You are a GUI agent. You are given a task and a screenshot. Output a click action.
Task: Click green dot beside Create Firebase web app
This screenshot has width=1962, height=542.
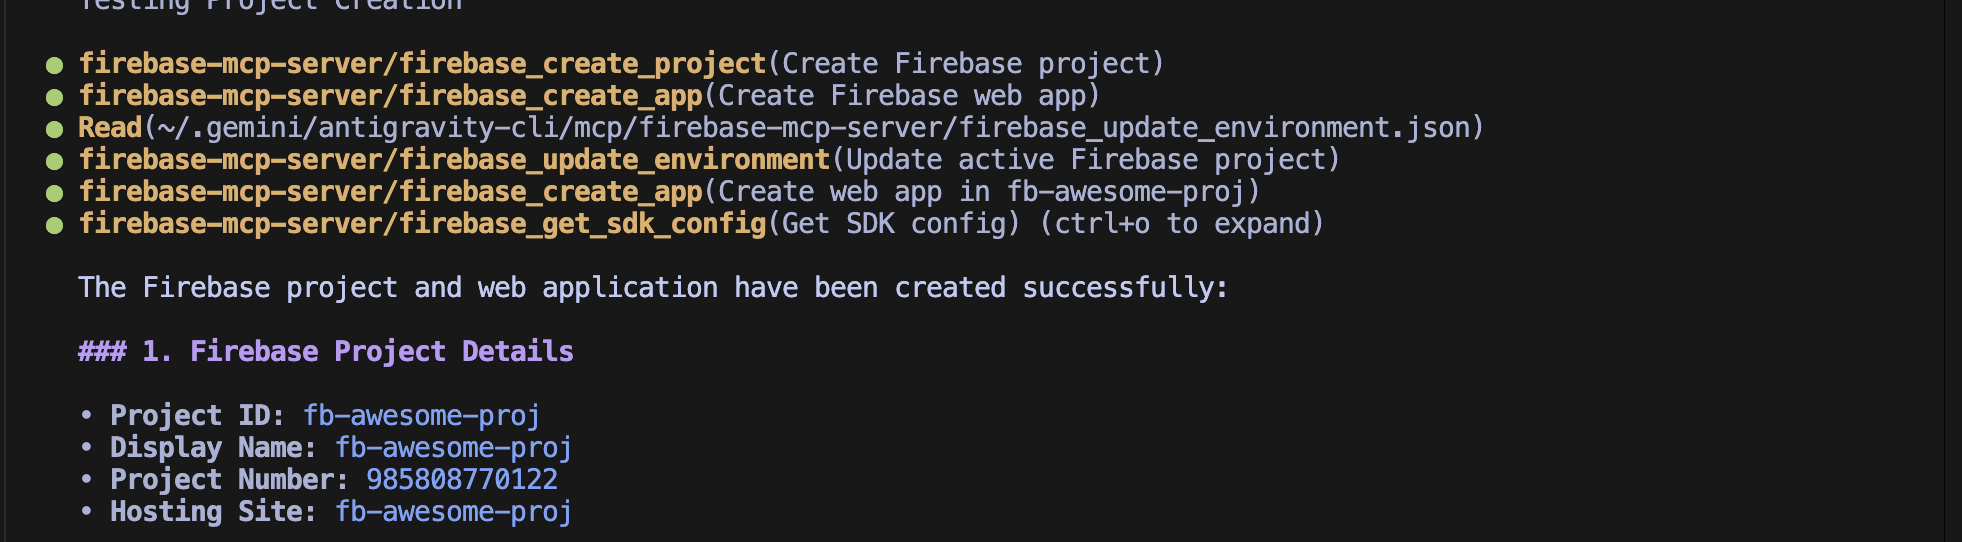point(55,97)
